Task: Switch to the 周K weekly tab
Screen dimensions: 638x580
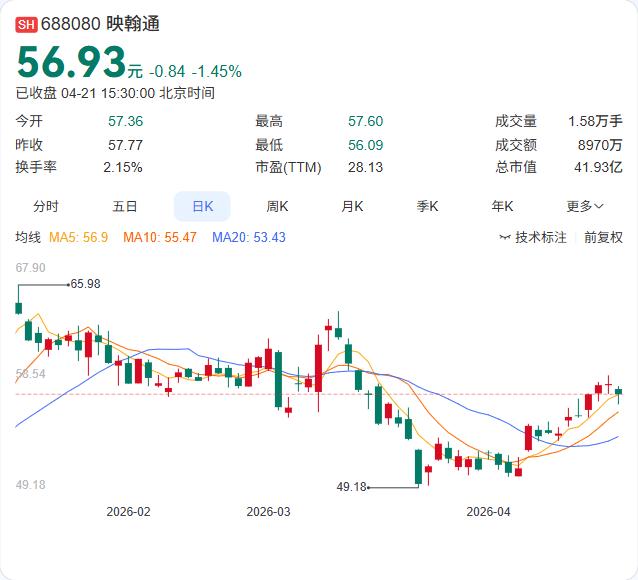Action: tap(277, 206)
